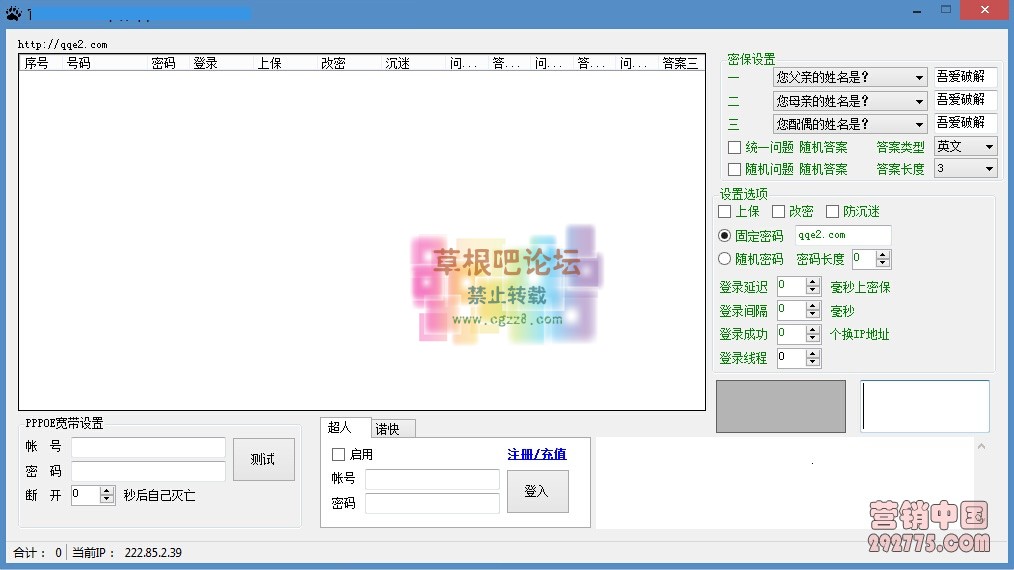Screen dimensions: 1014x570
Task: Check the 统一问题 option
Action: click(x=735, y=147)
